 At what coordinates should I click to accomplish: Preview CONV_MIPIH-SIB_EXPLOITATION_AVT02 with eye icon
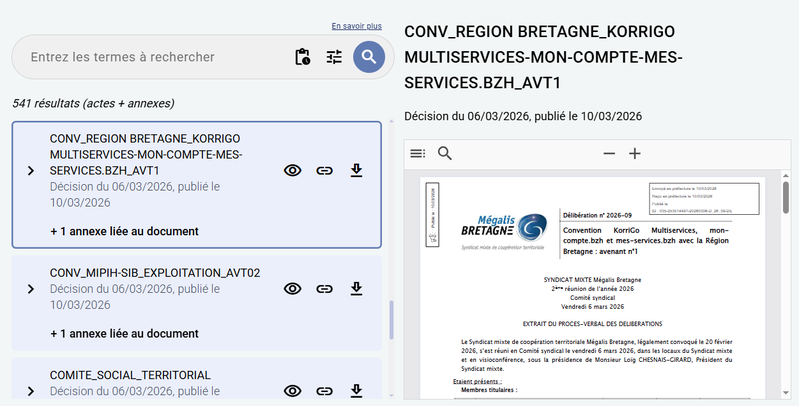coord(292,289)
